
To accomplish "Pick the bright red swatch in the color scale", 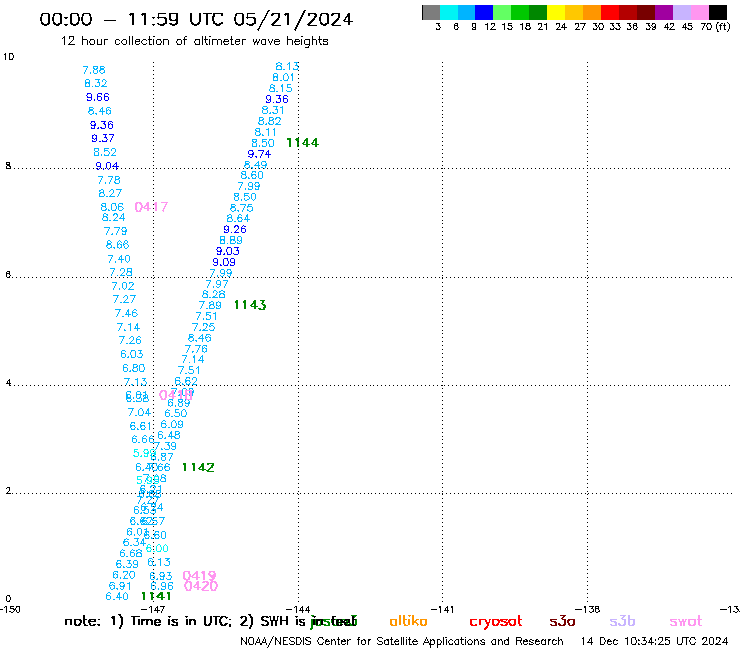I will (610, 12).
